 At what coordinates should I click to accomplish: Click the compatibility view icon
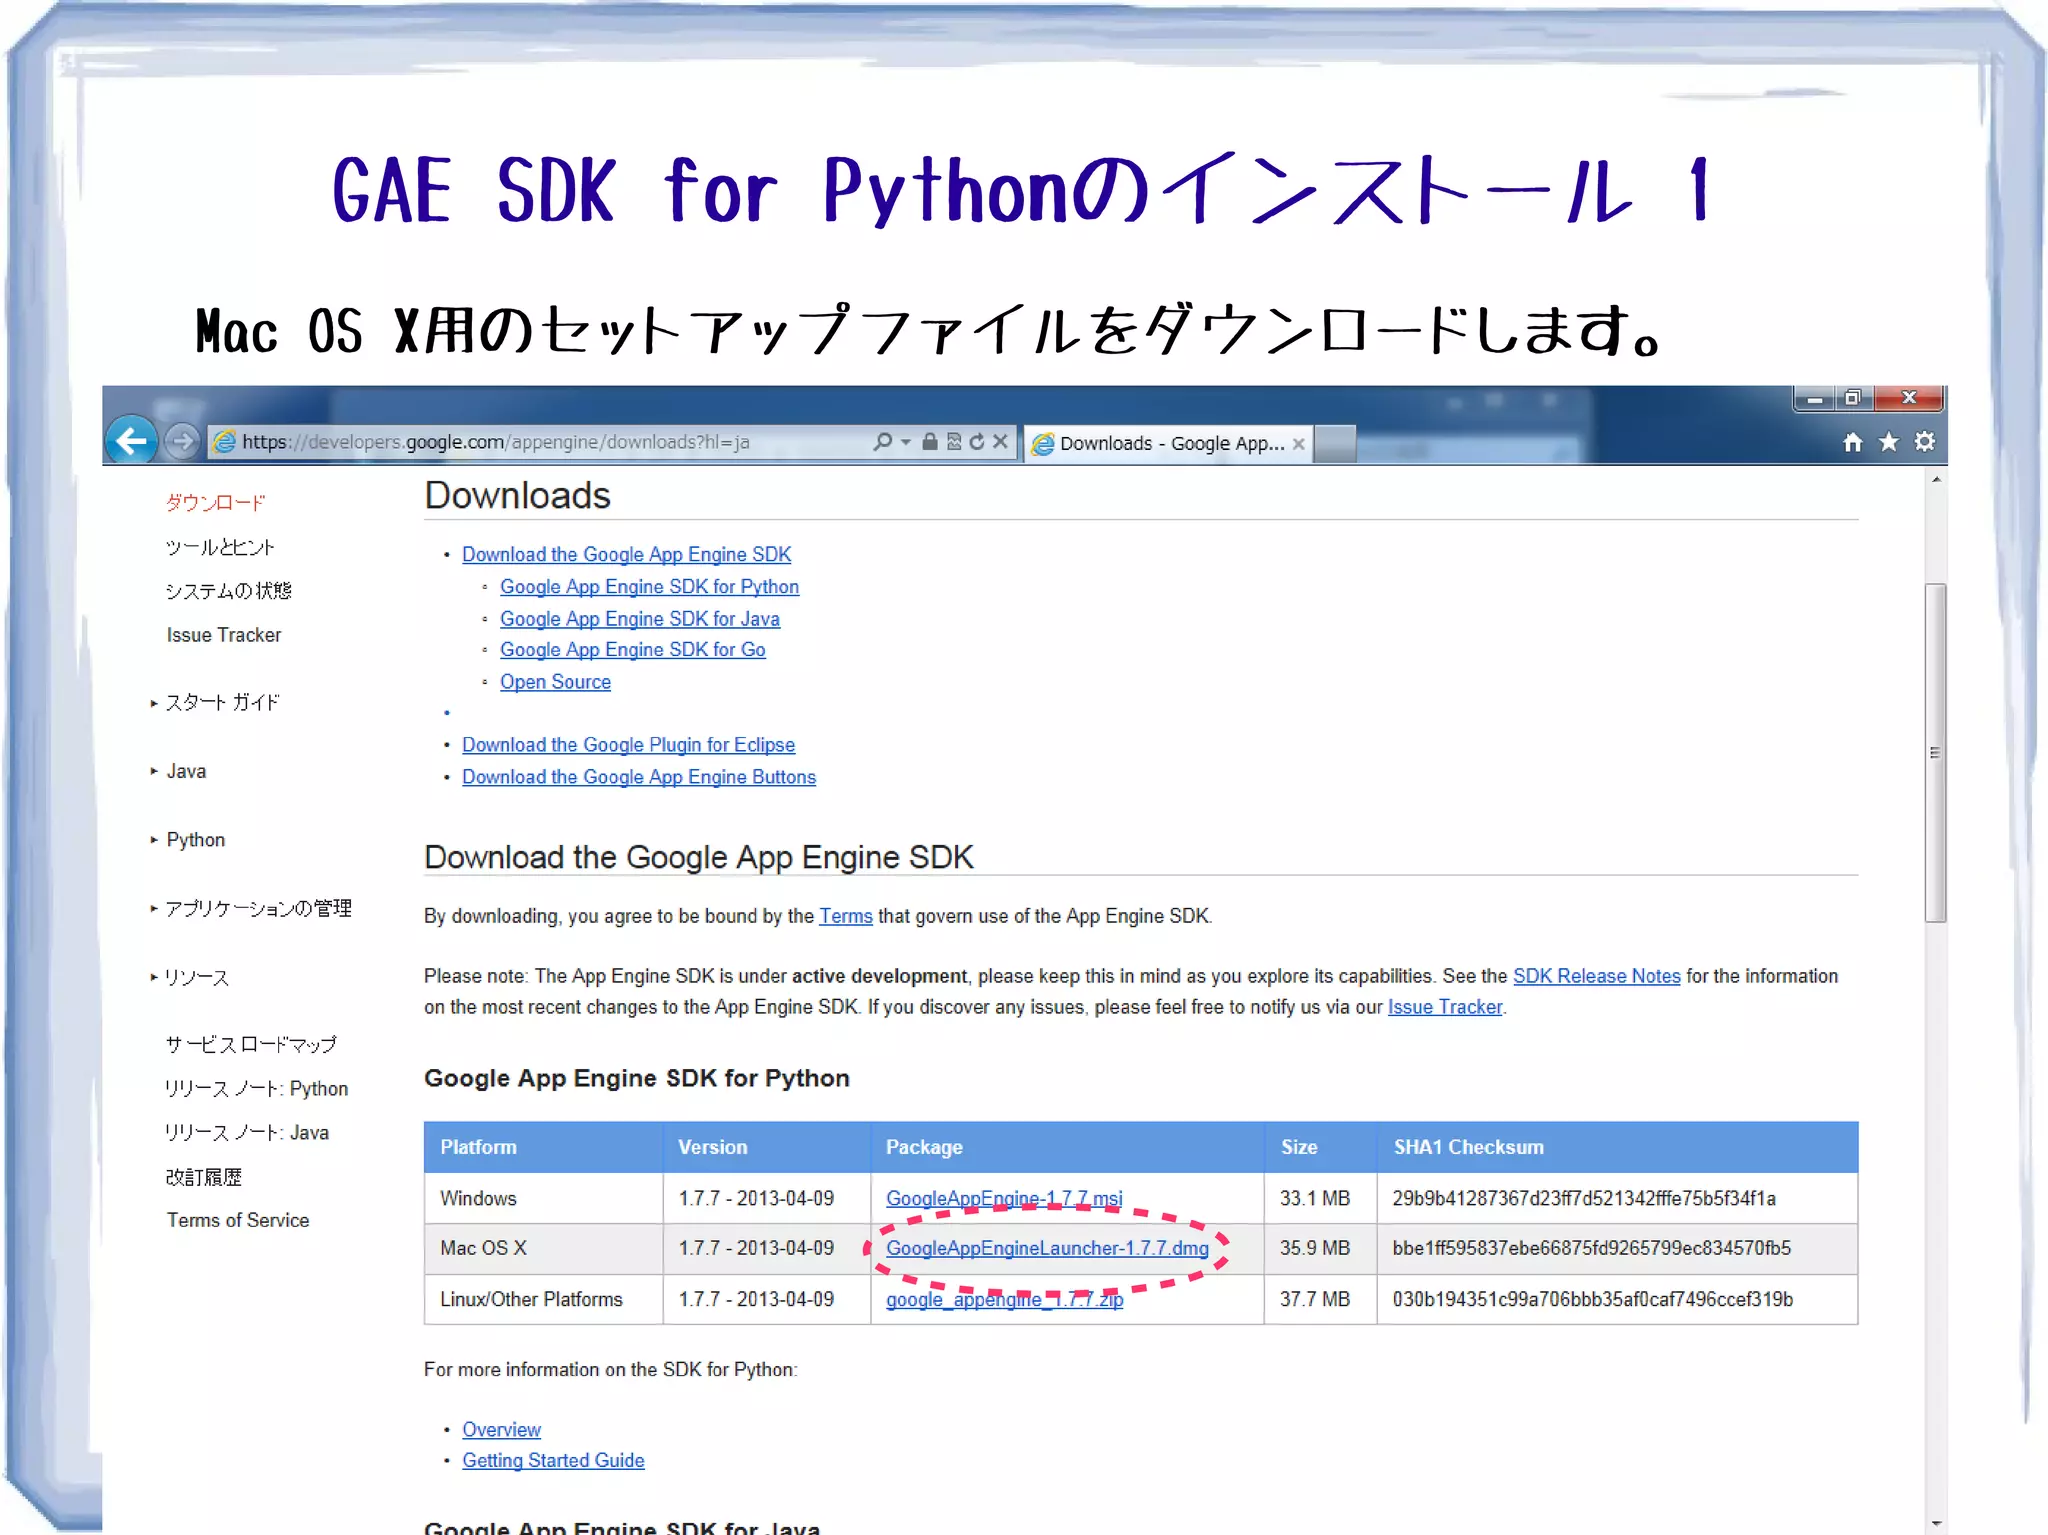tap(953, 441)
